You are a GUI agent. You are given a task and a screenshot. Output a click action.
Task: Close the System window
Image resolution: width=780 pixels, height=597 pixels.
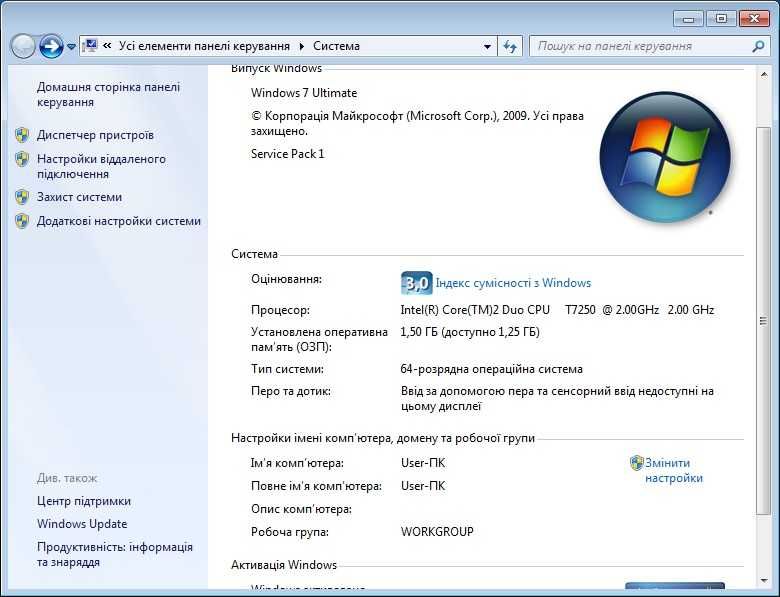pyautogui.click(x=754, y=19)
